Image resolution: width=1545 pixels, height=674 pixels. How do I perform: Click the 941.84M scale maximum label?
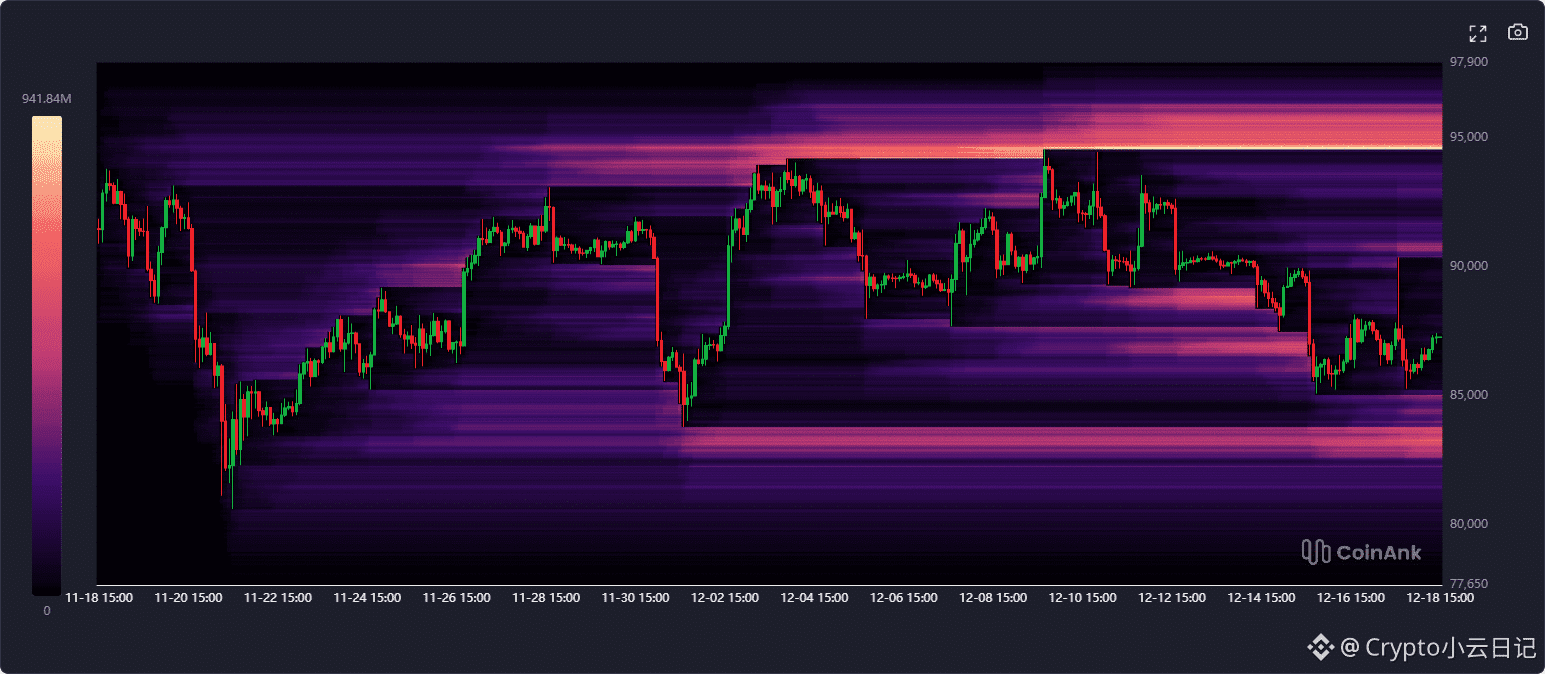click(47, 98)
